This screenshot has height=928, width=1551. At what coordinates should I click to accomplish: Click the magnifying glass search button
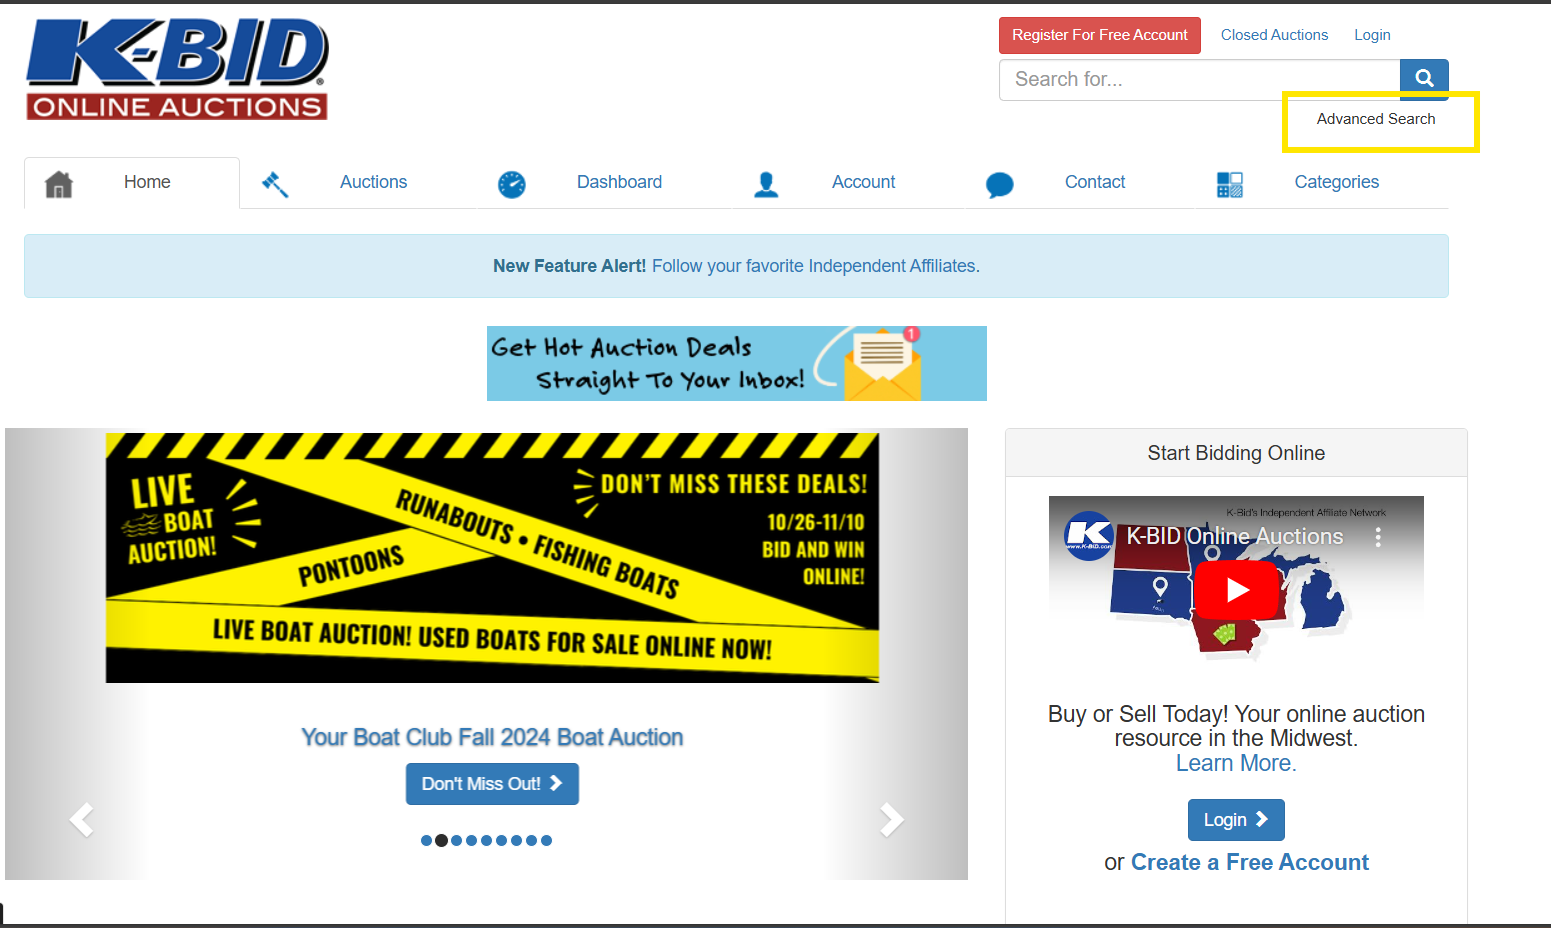[x=1424, y=79]
